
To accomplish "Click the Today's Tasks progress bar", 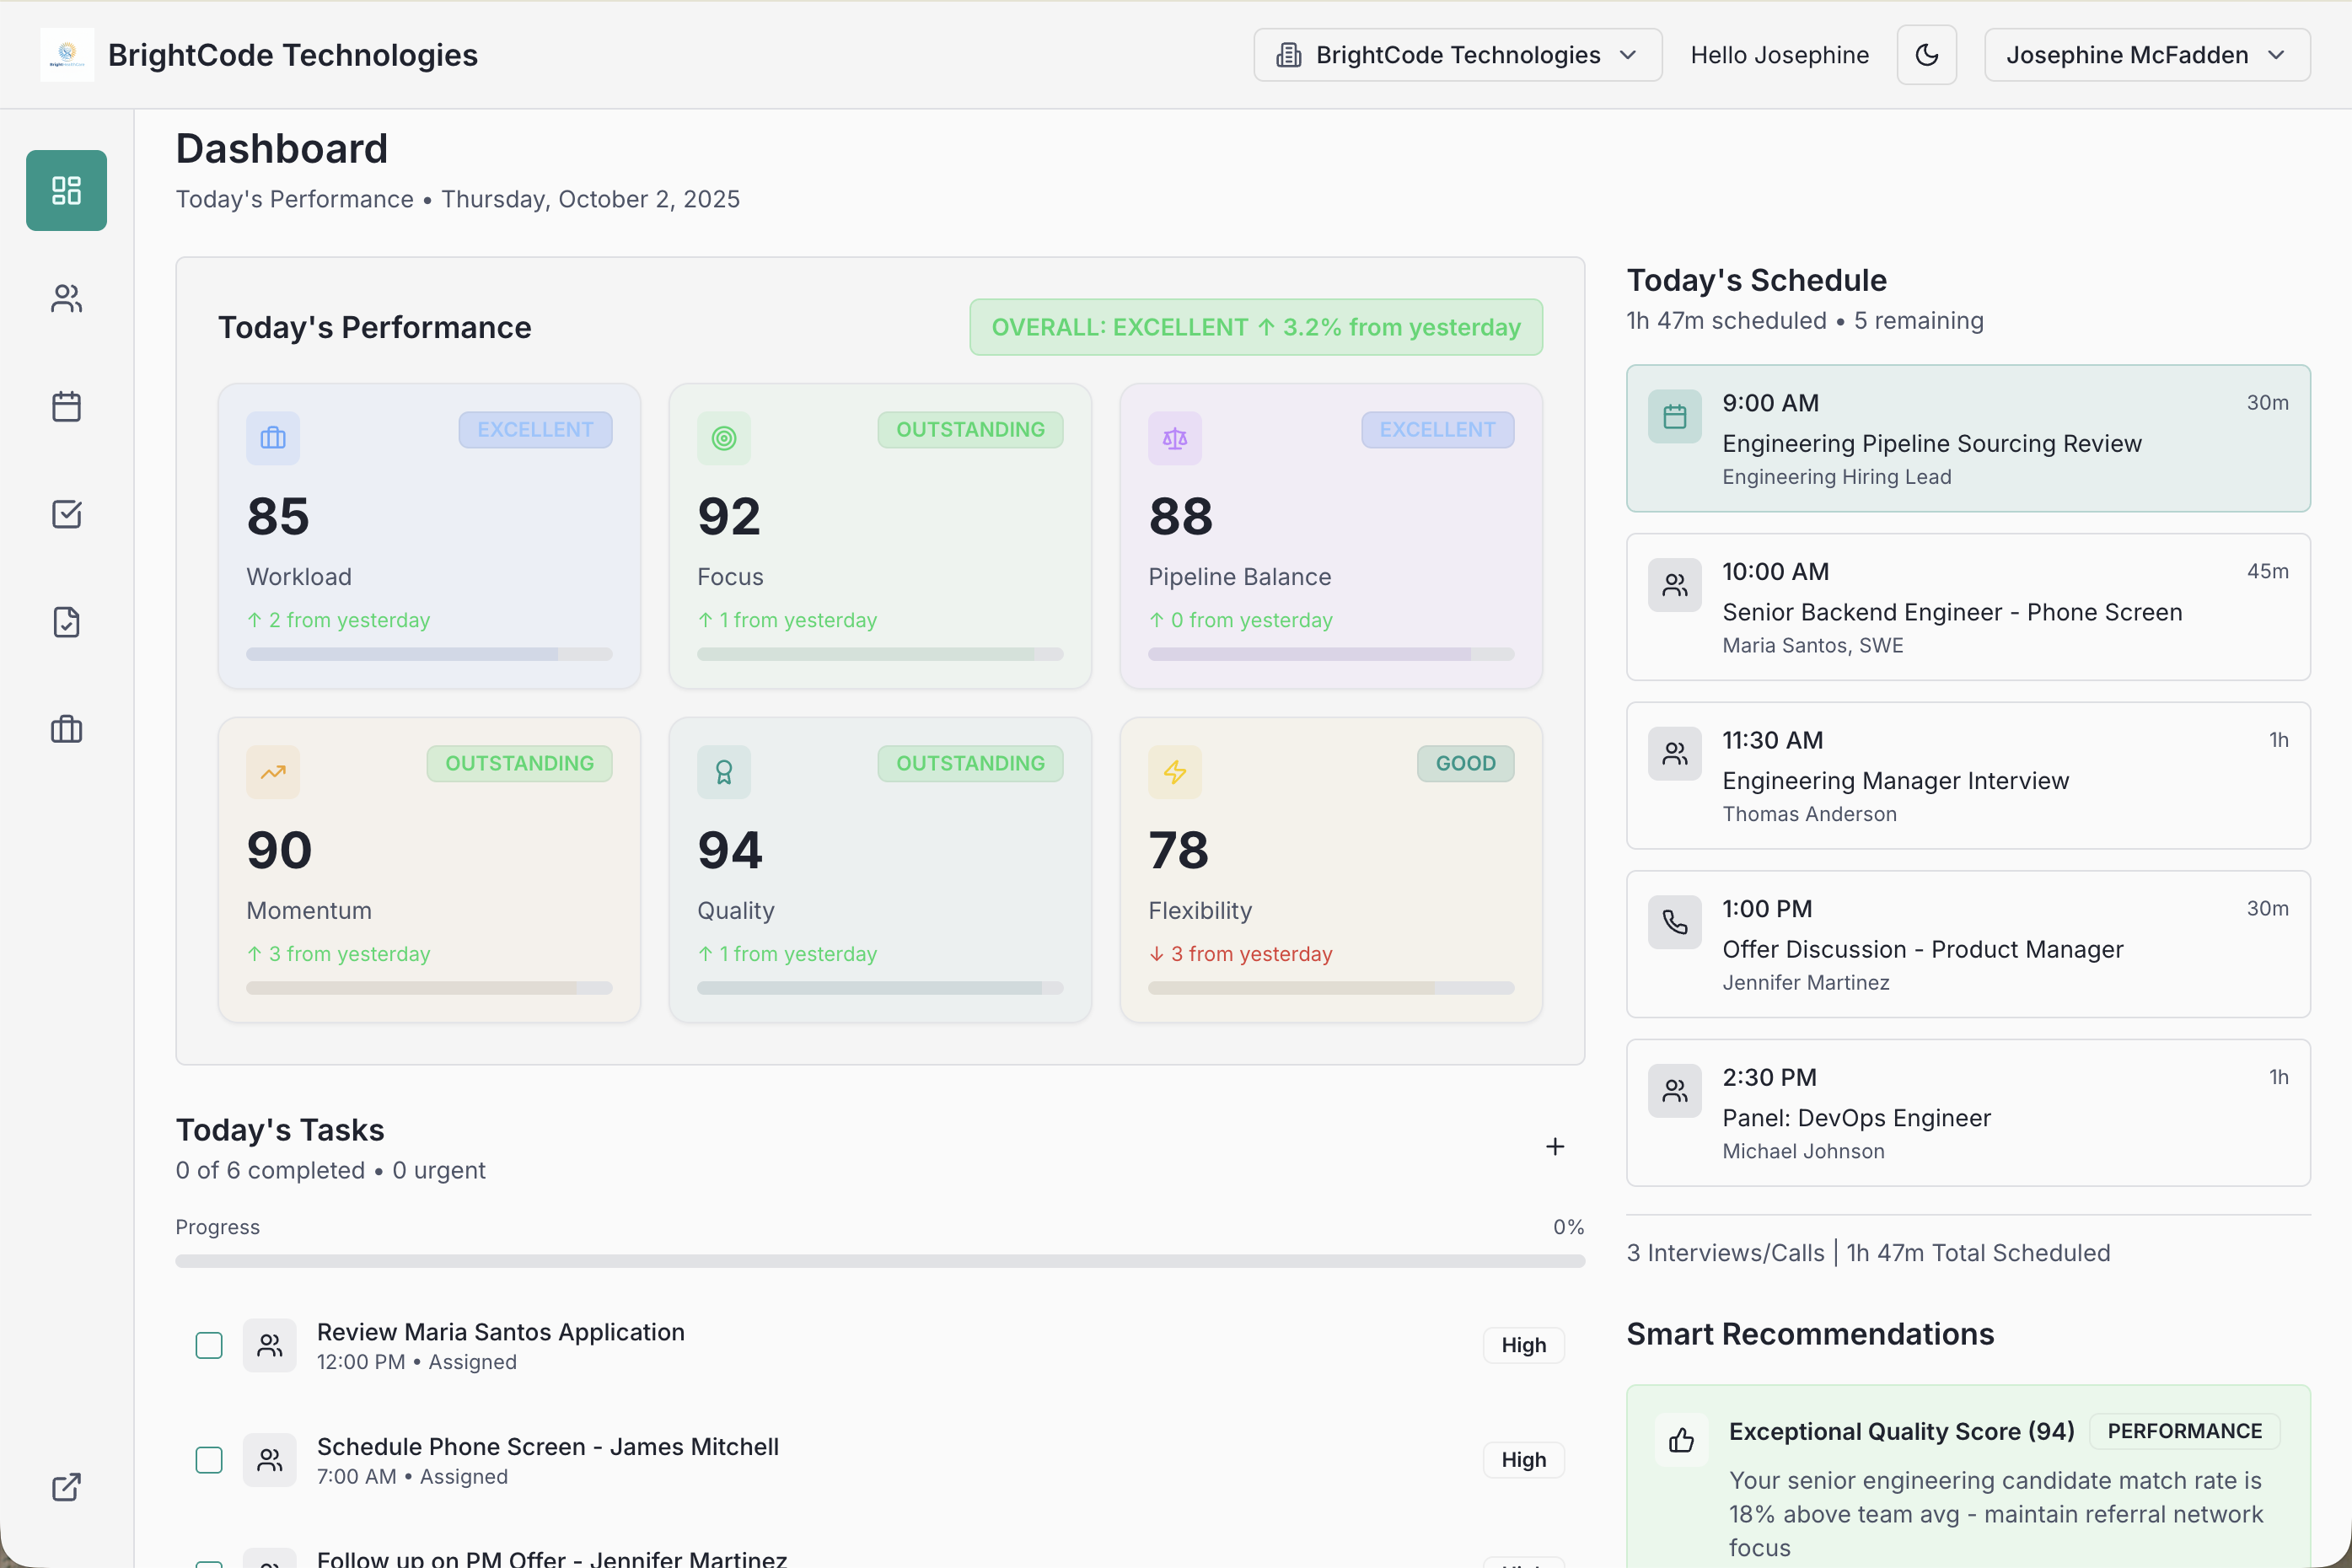I will point(879,1261).
